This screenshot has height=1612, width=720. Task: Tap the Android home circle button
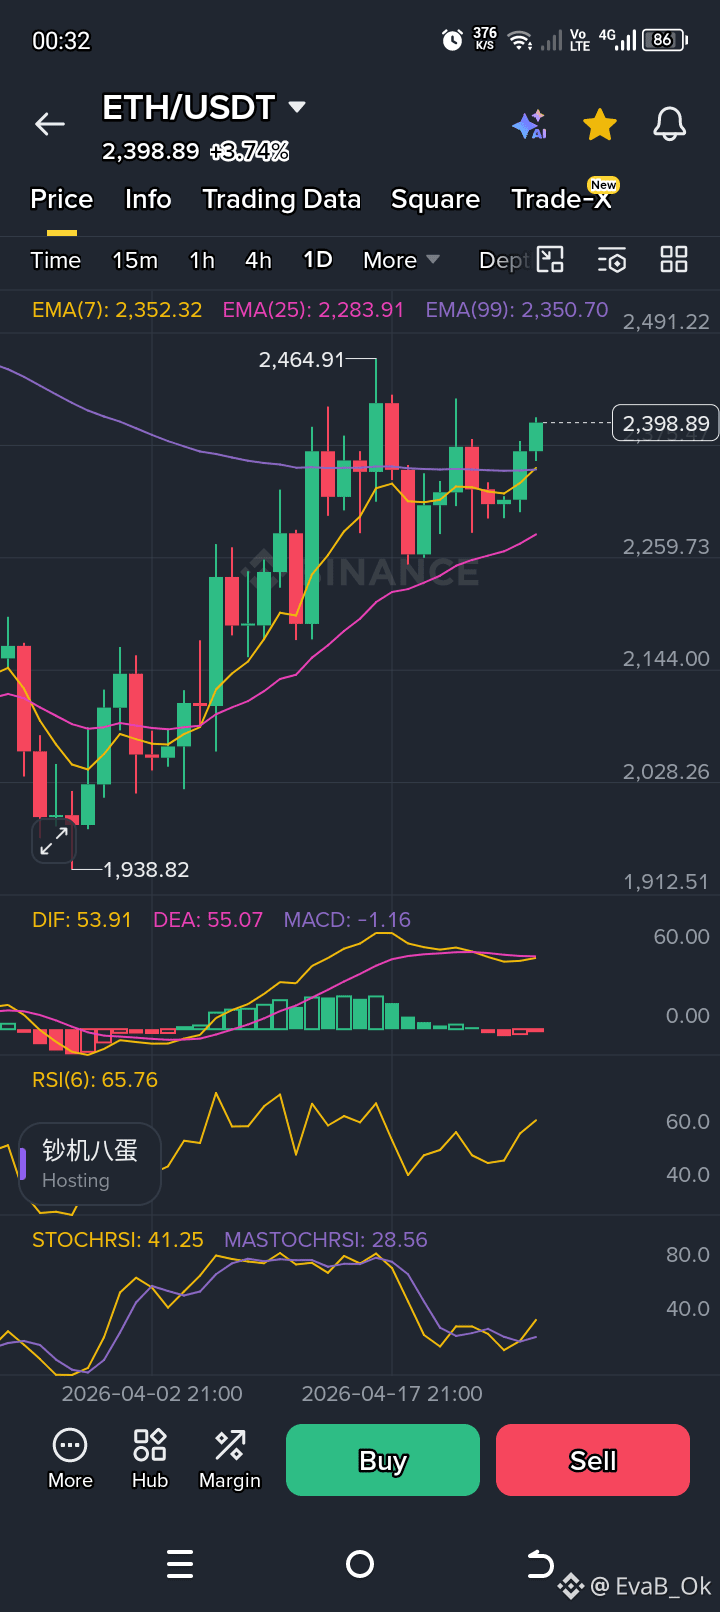(359, 1564)
